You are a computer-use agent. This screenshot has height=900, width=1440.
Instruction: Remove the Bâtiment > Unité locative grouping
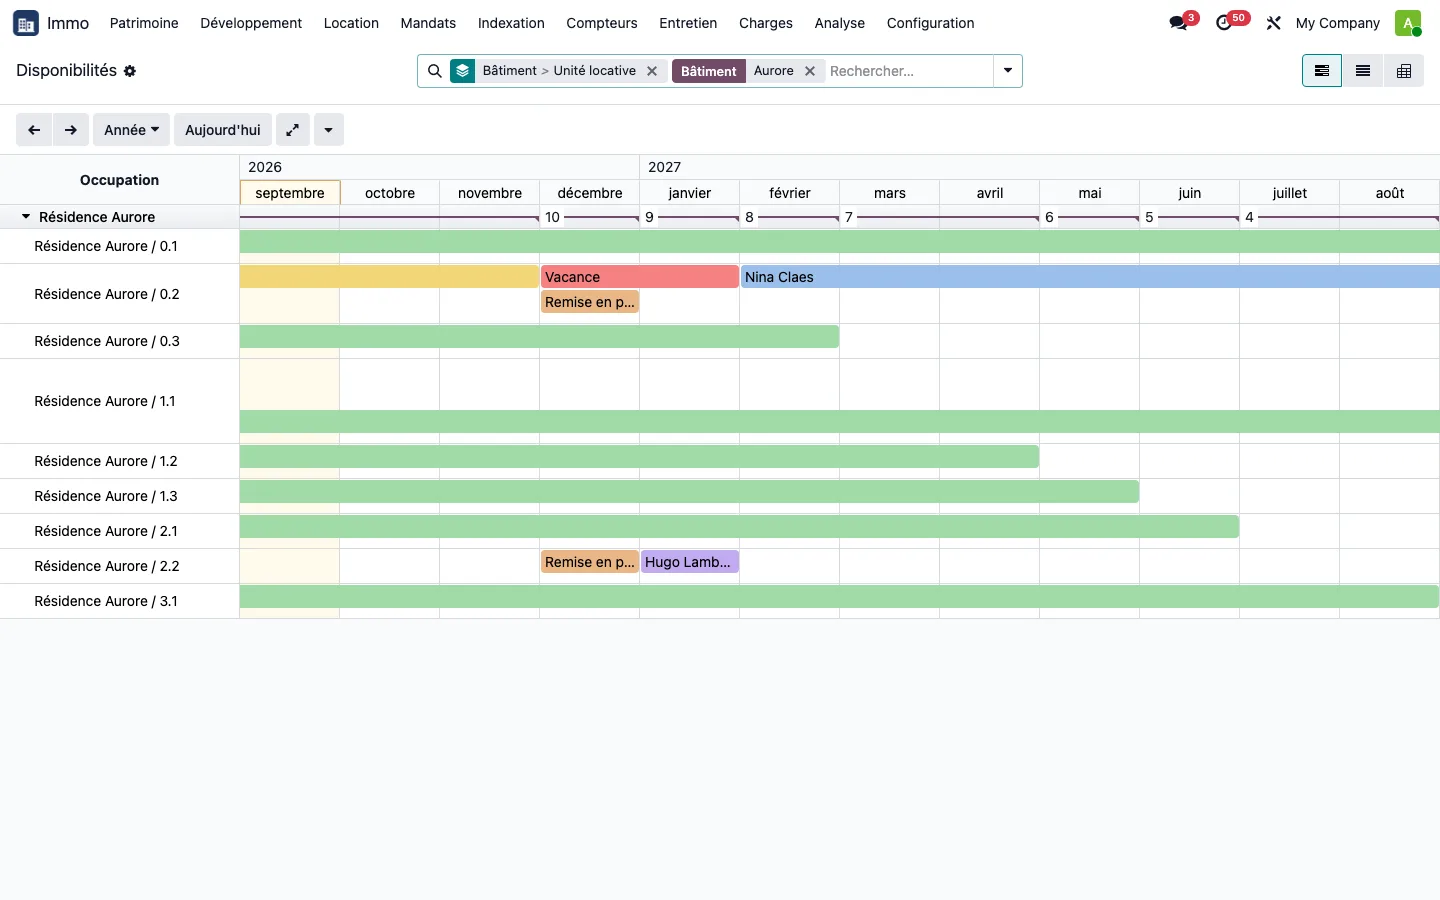652,71
